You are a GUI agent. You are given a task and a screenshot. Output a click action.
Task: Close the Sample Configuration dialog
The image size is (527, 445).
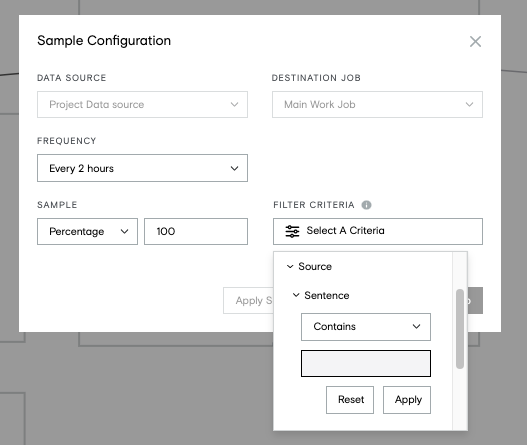pos(475,42)
